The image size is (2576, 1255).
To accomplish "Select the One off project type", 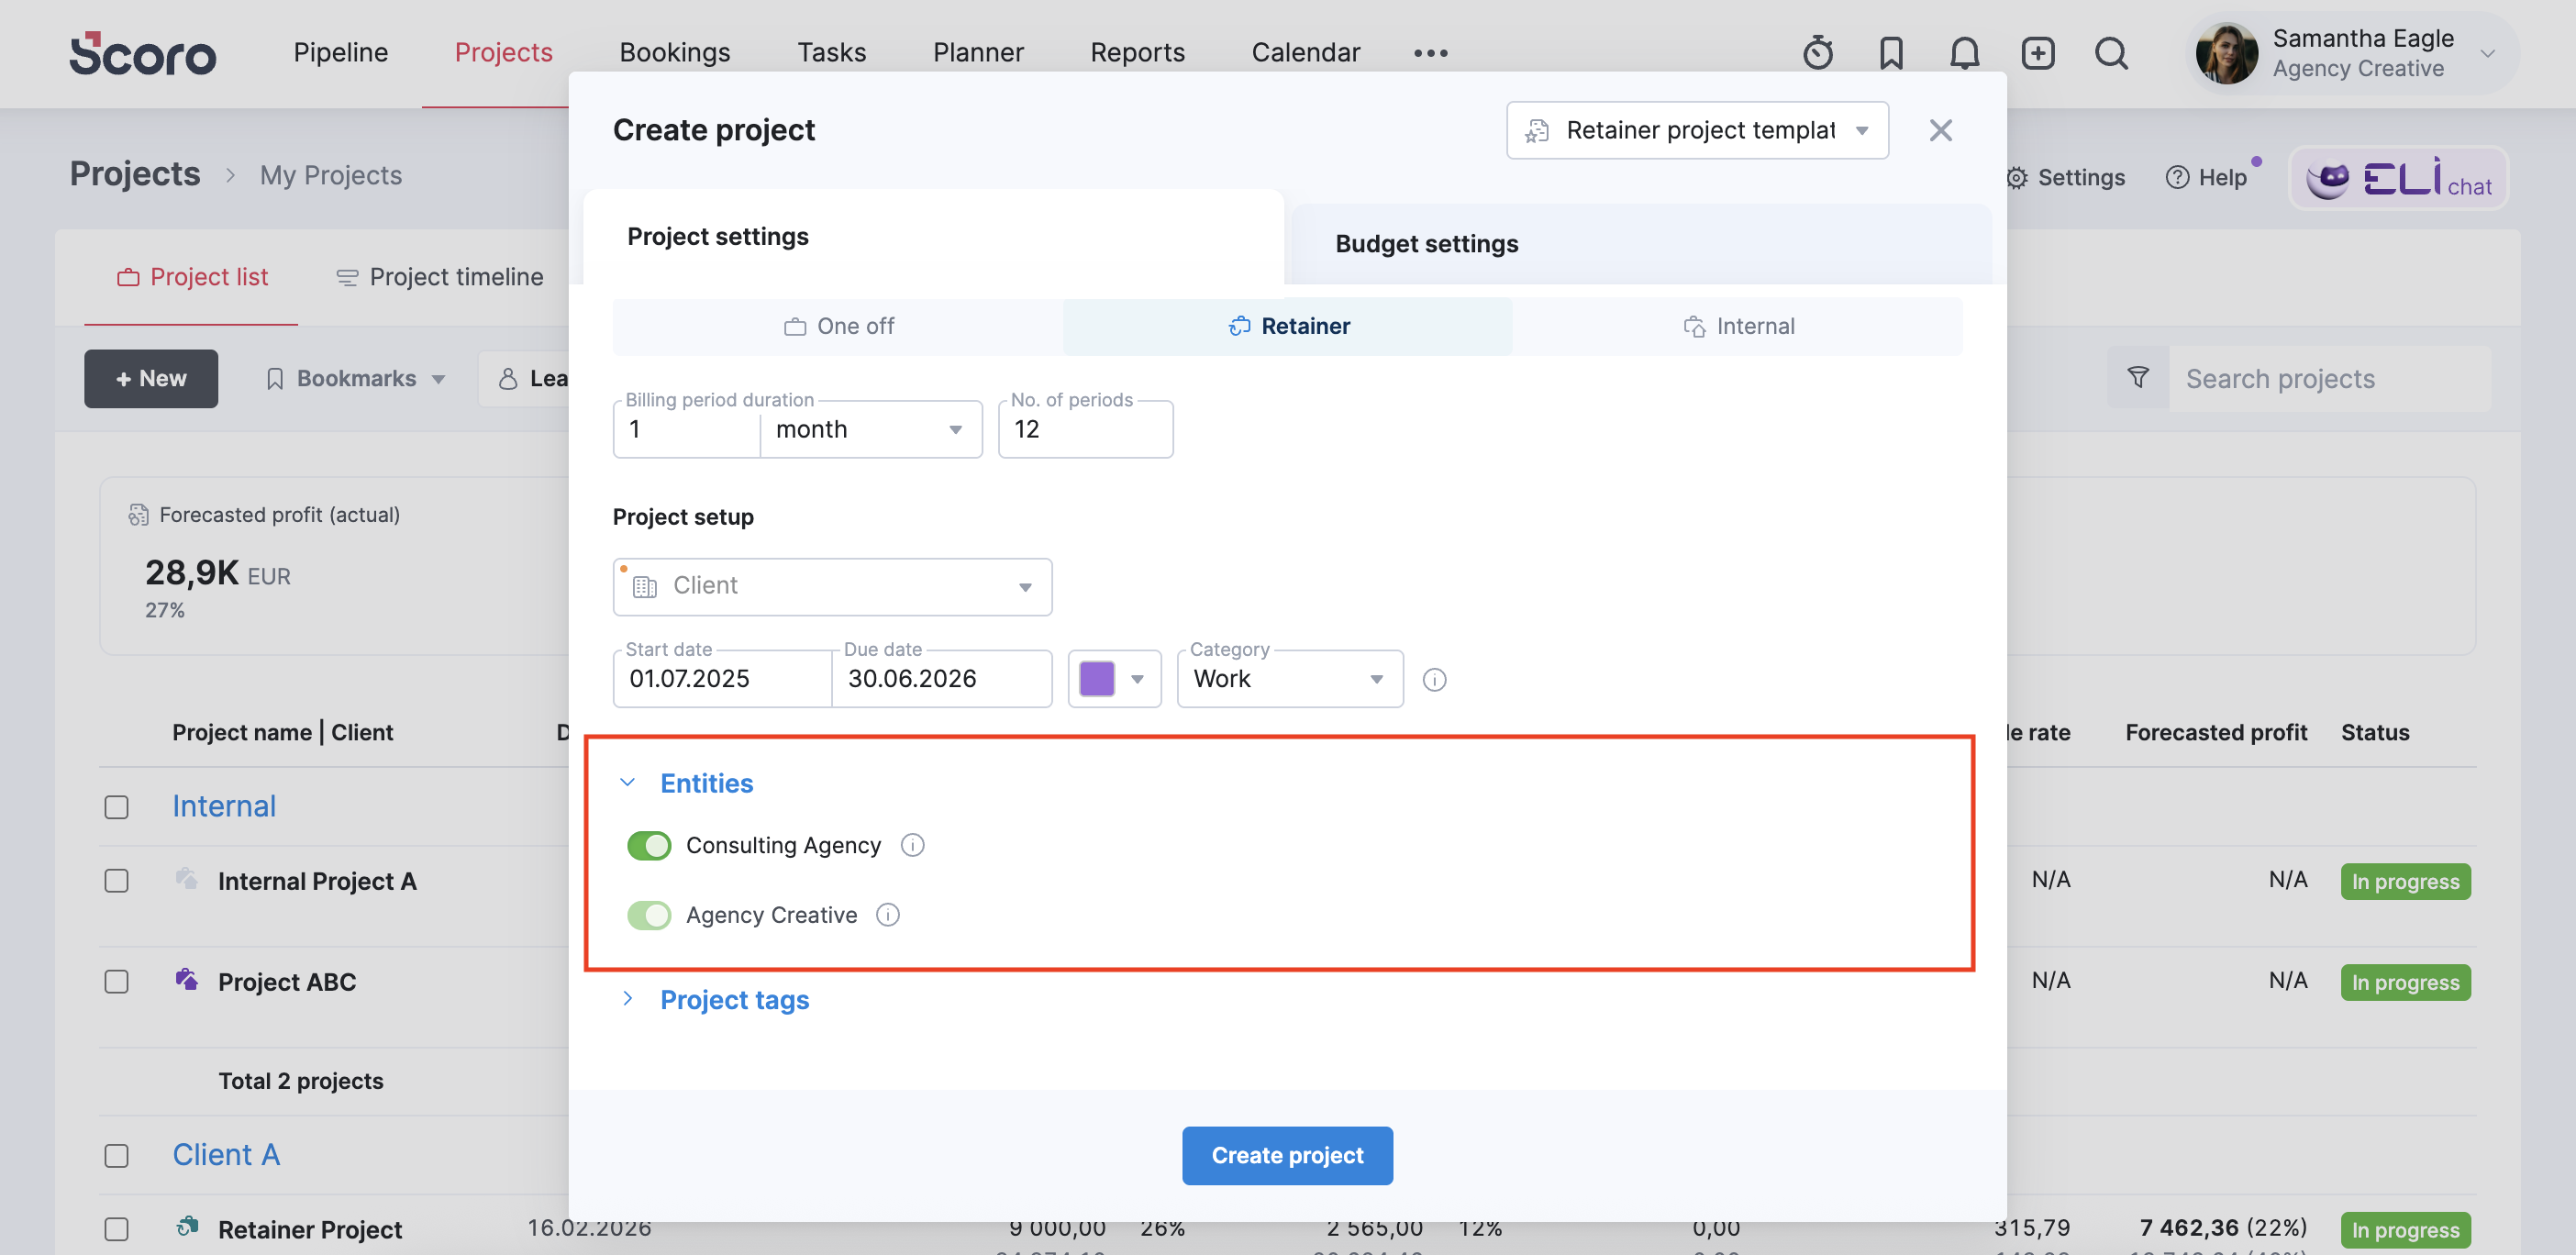I will pos(838,326).
